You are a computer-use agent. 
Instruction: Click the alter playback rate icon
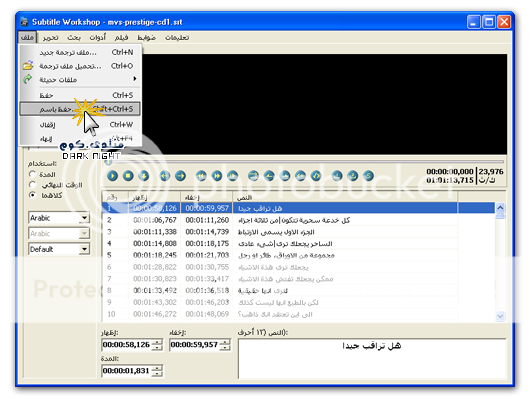click(233, 176)
